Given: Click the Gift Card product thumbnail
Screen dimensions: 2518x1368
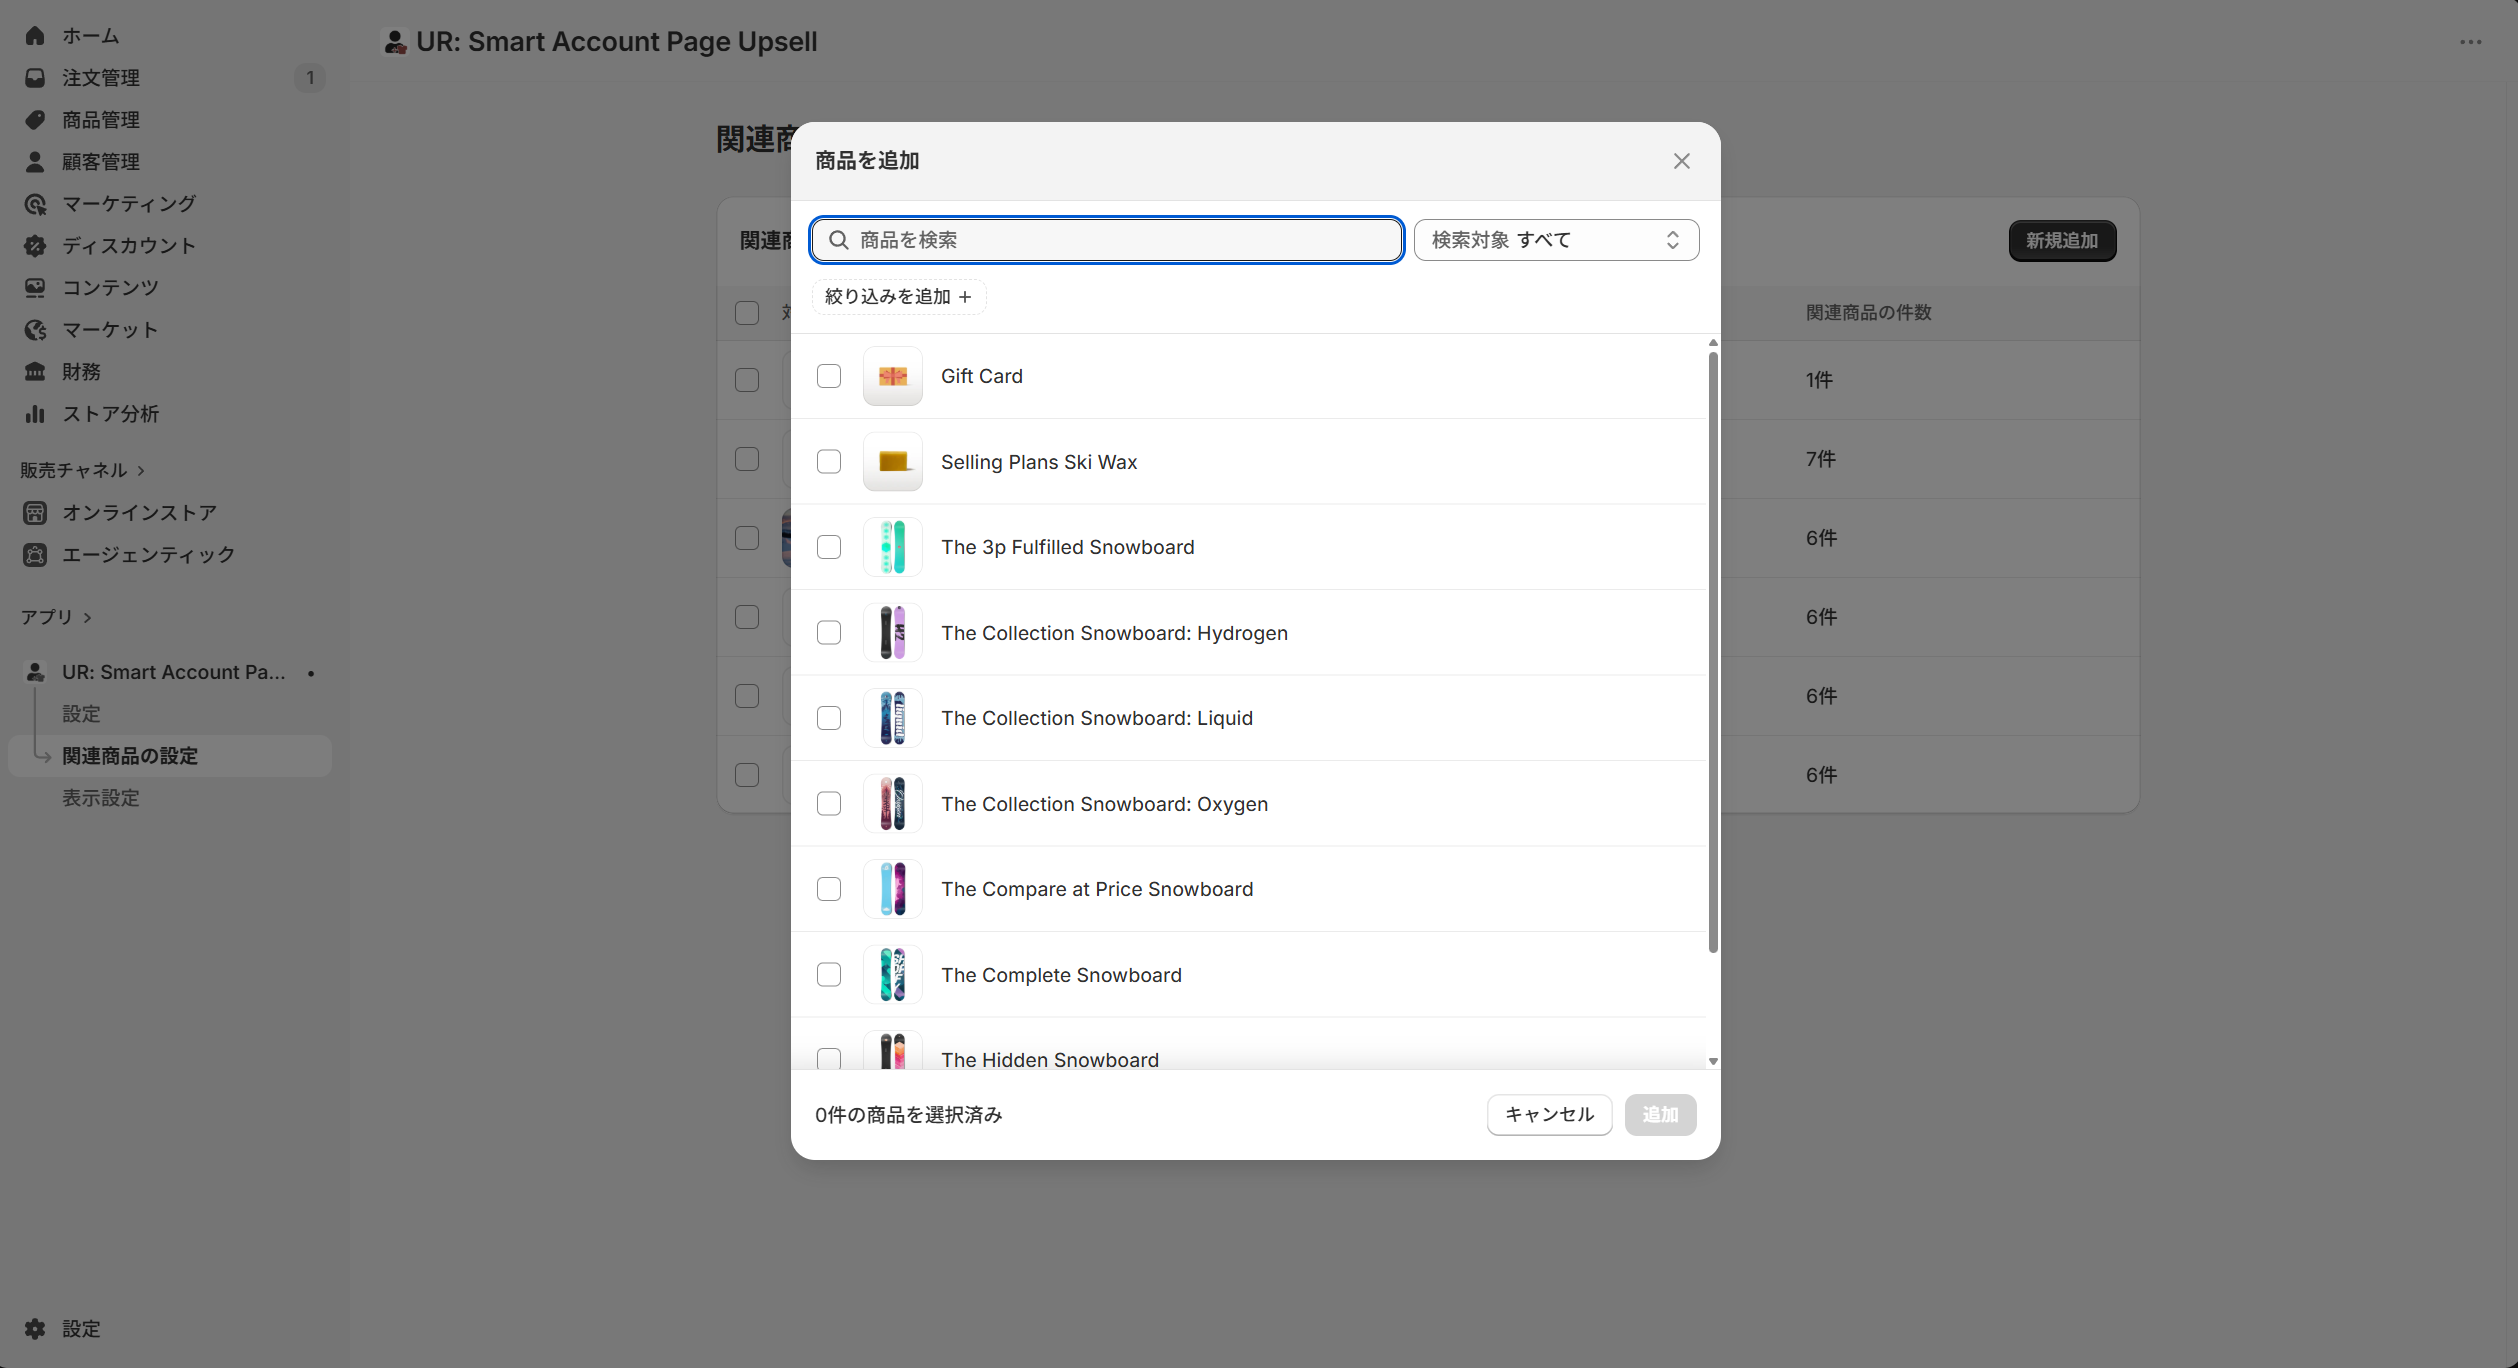Looking at the screenshot, I should pos(893,376).
